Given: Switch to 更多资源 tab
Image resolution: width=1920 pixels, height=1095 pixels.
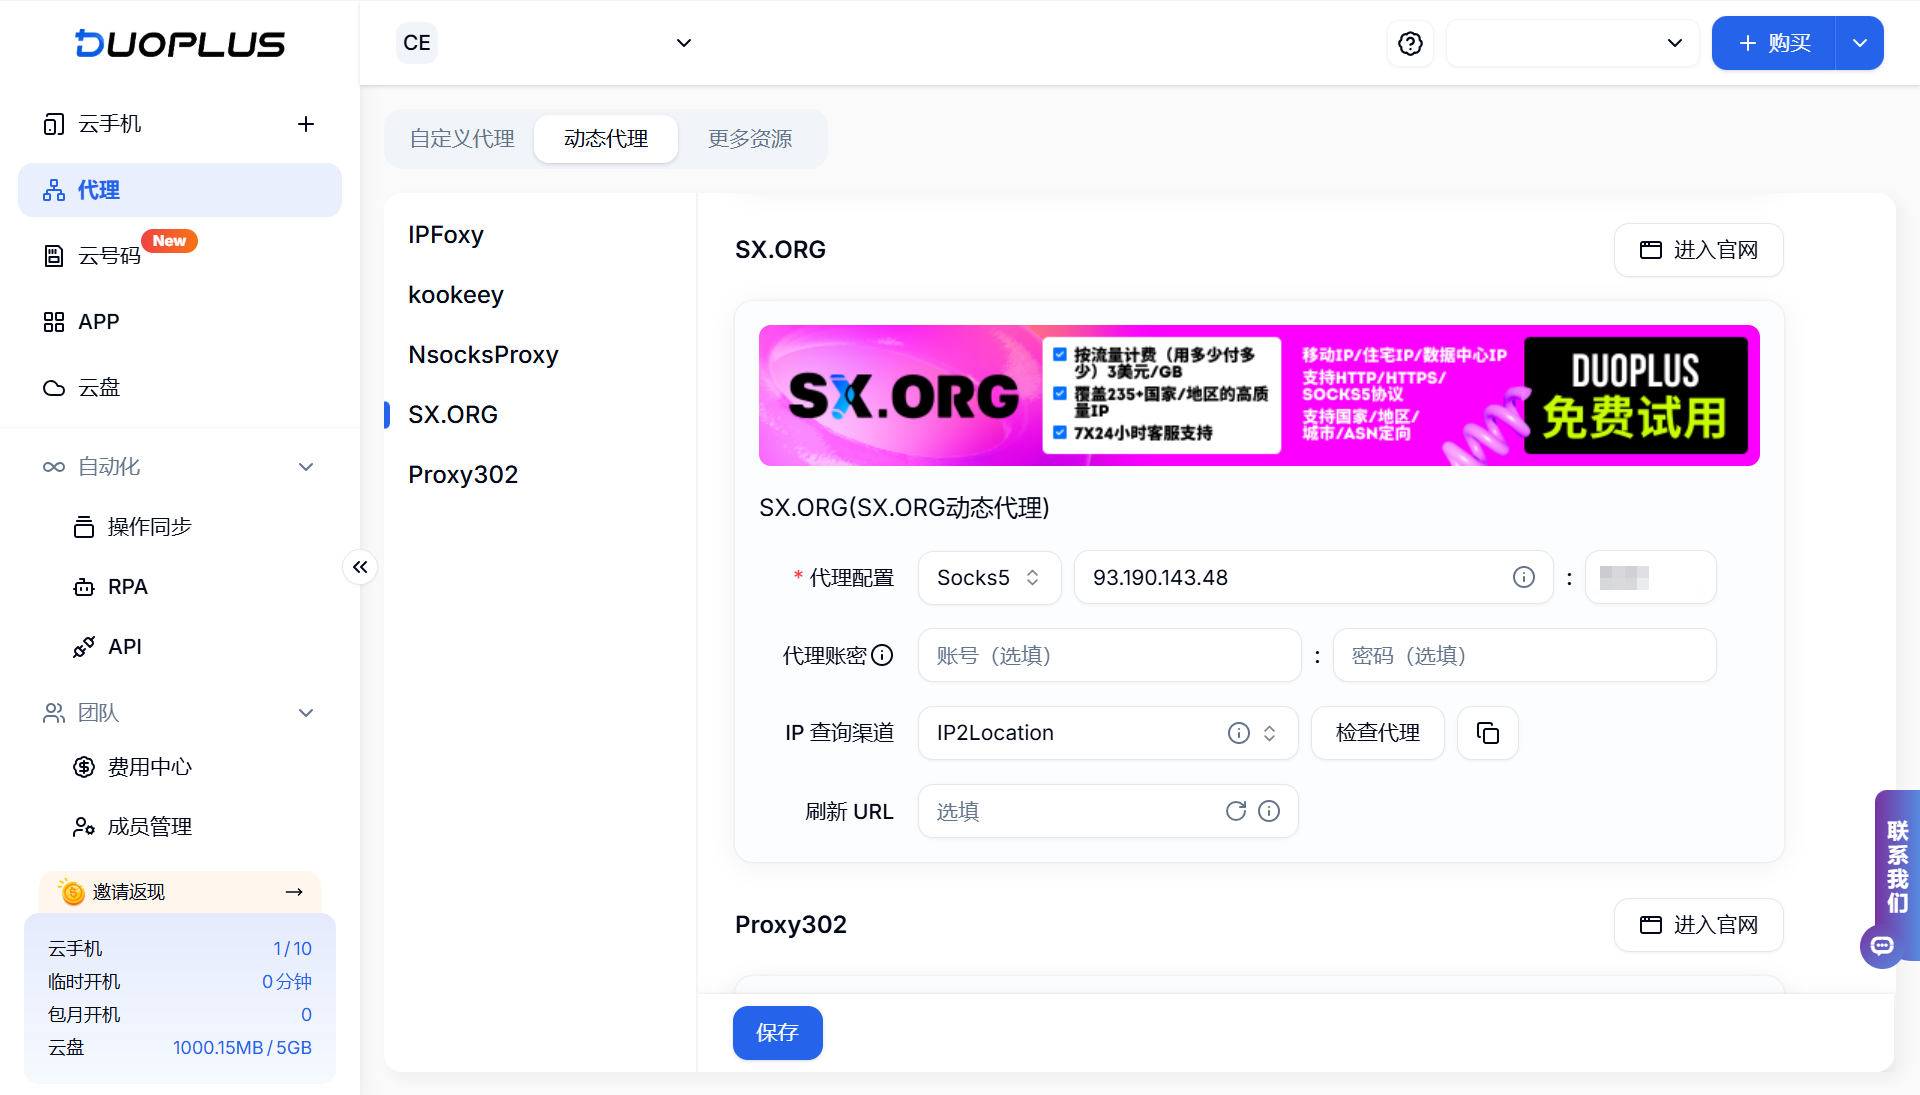Looking at the screenshot, I should coord(750,139).
